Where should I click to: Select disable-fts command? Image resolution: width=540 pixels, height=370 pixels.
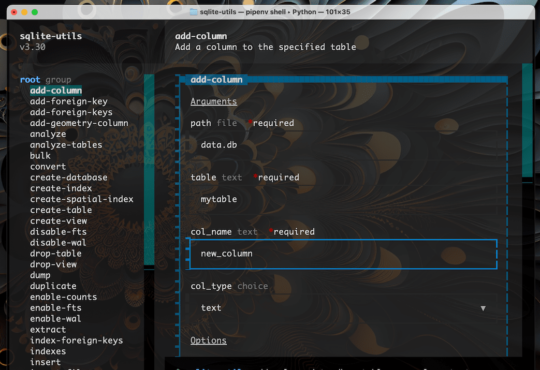58,232
